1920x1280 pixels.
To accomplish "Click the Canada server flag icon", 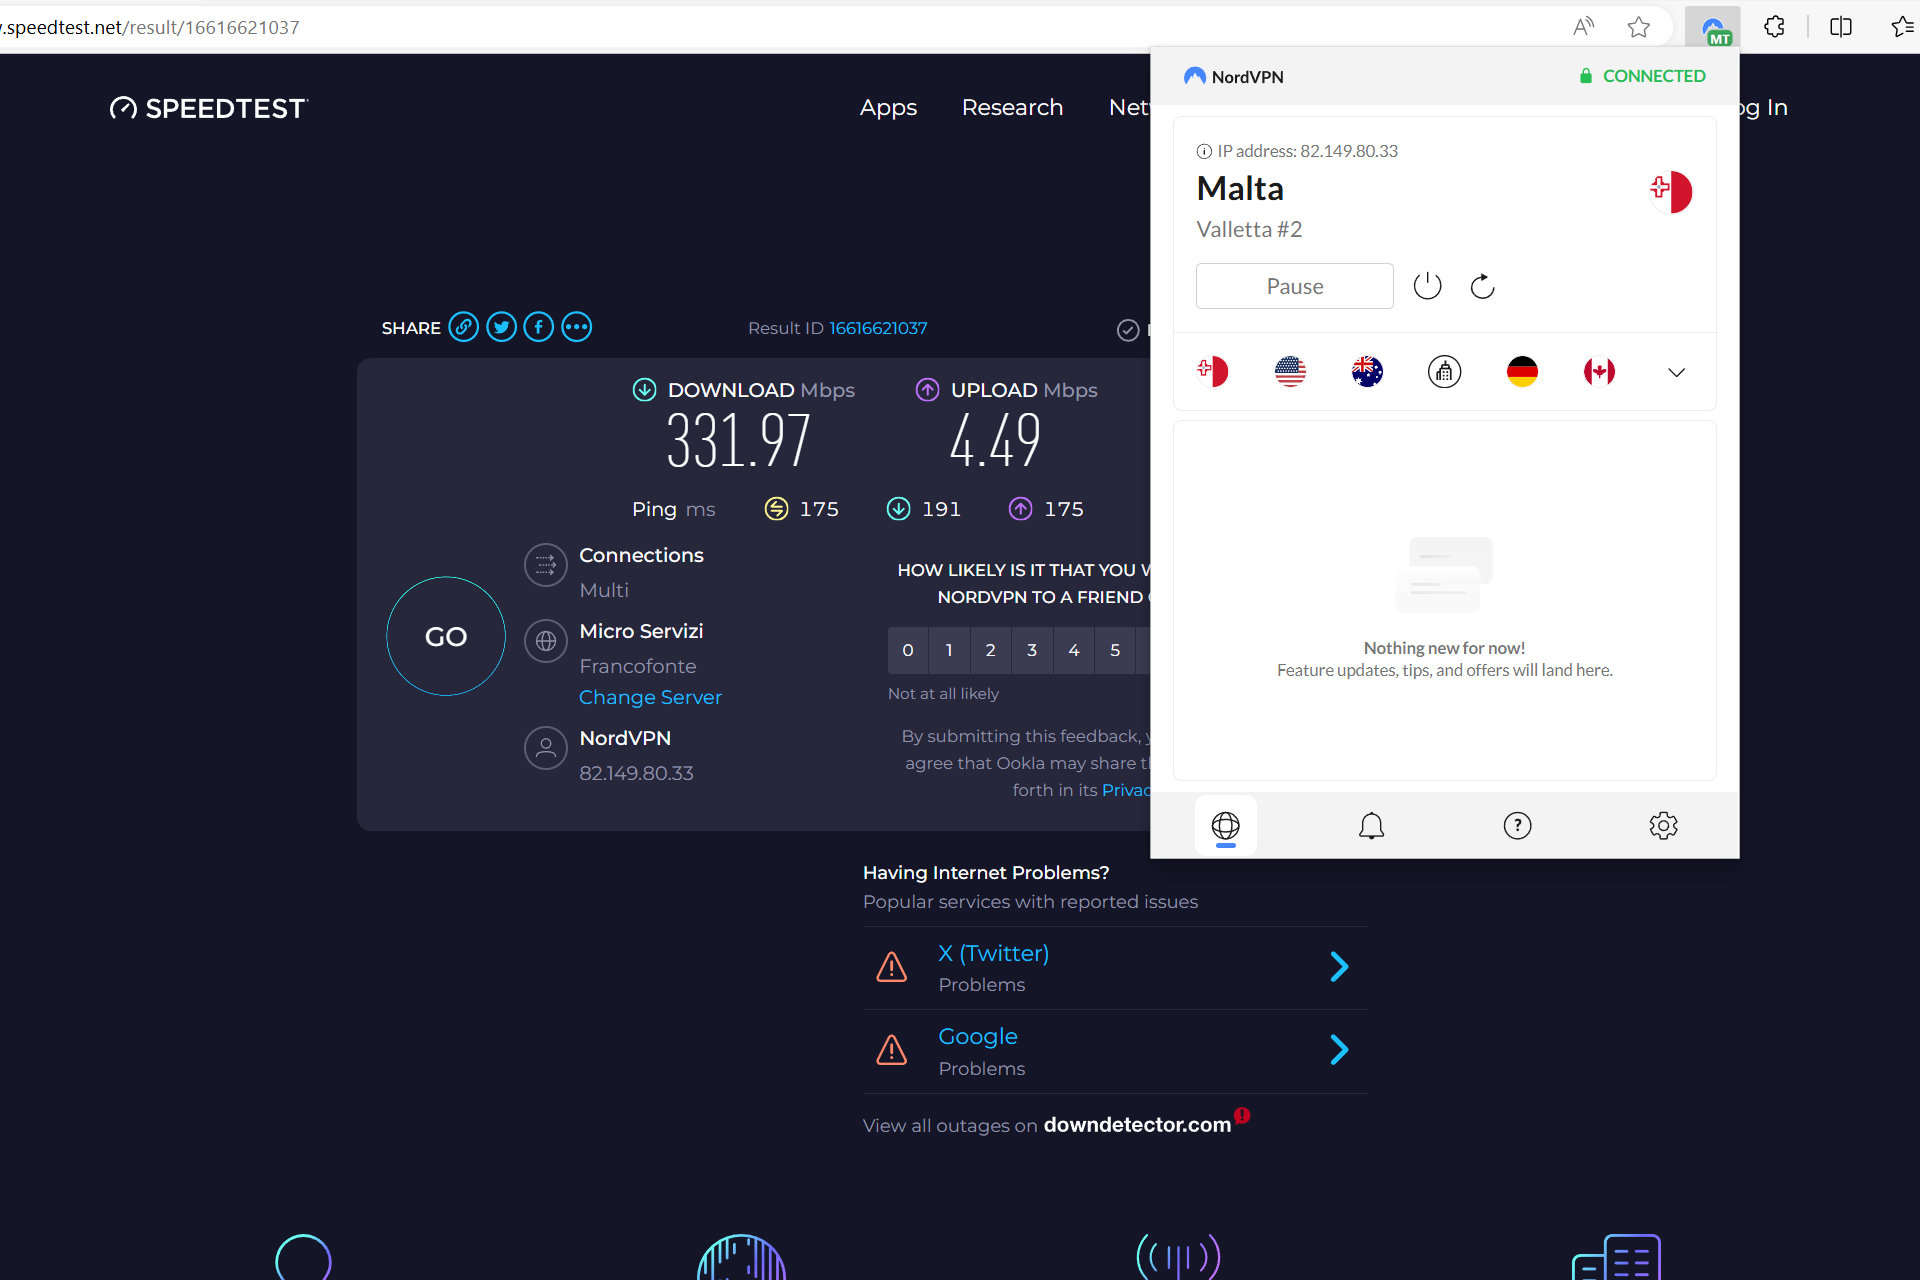I will [x=1599, y=371].
